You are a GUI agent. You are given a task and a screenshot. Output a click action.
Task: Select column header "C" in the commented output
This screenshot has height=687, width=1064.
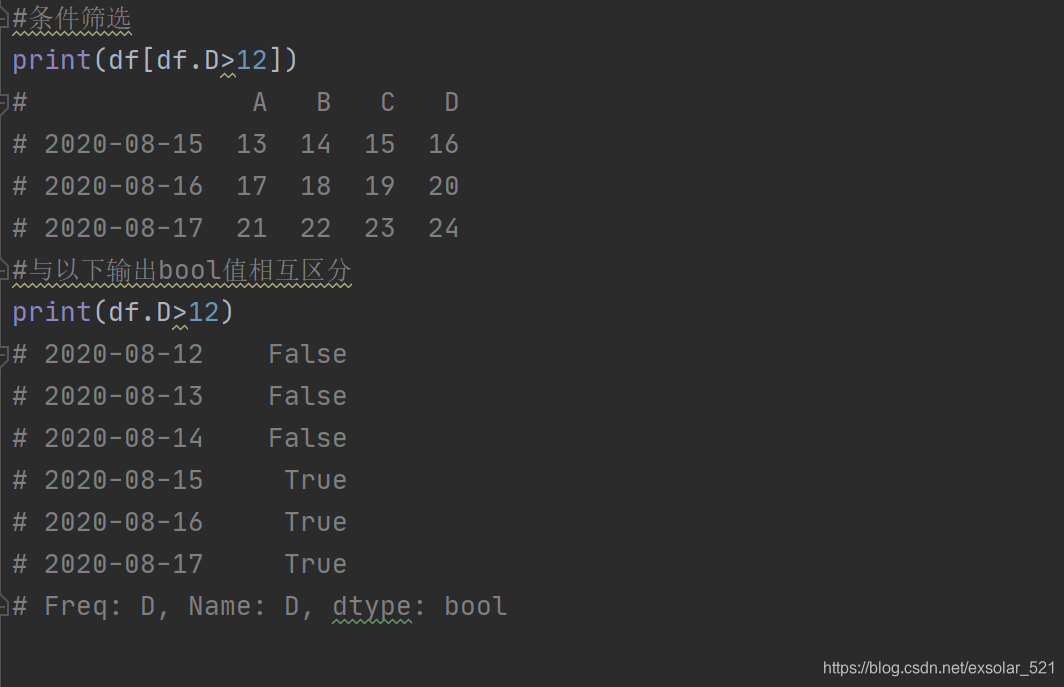[387, 103]
